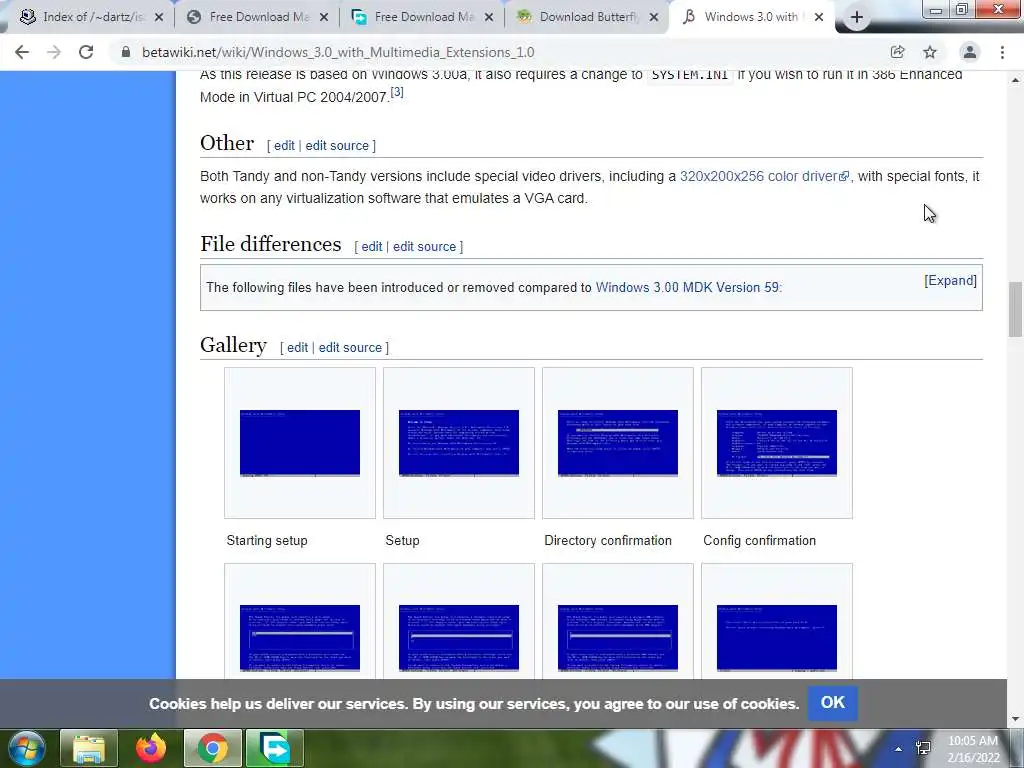Switch to first 'Free Download Ma' tab
Image resolution: width=1024 pixels, height=768 pixels.
click(x=257, y=17)
